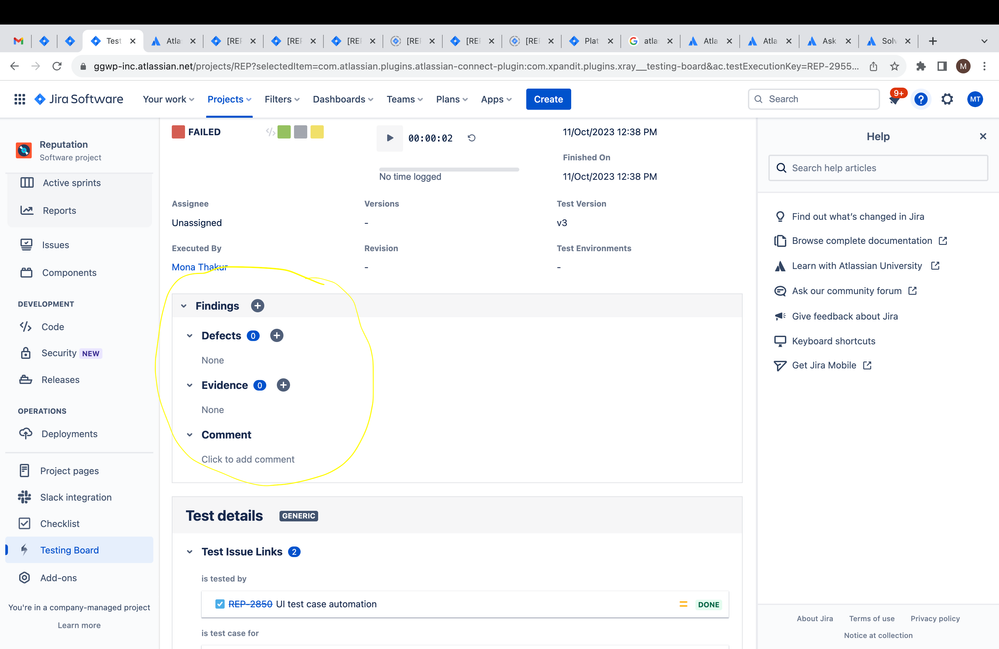Screen dimensions: 999x649
Task: Focus the Jira Search box
Action: pyautogui.click(x=814, y=99)
